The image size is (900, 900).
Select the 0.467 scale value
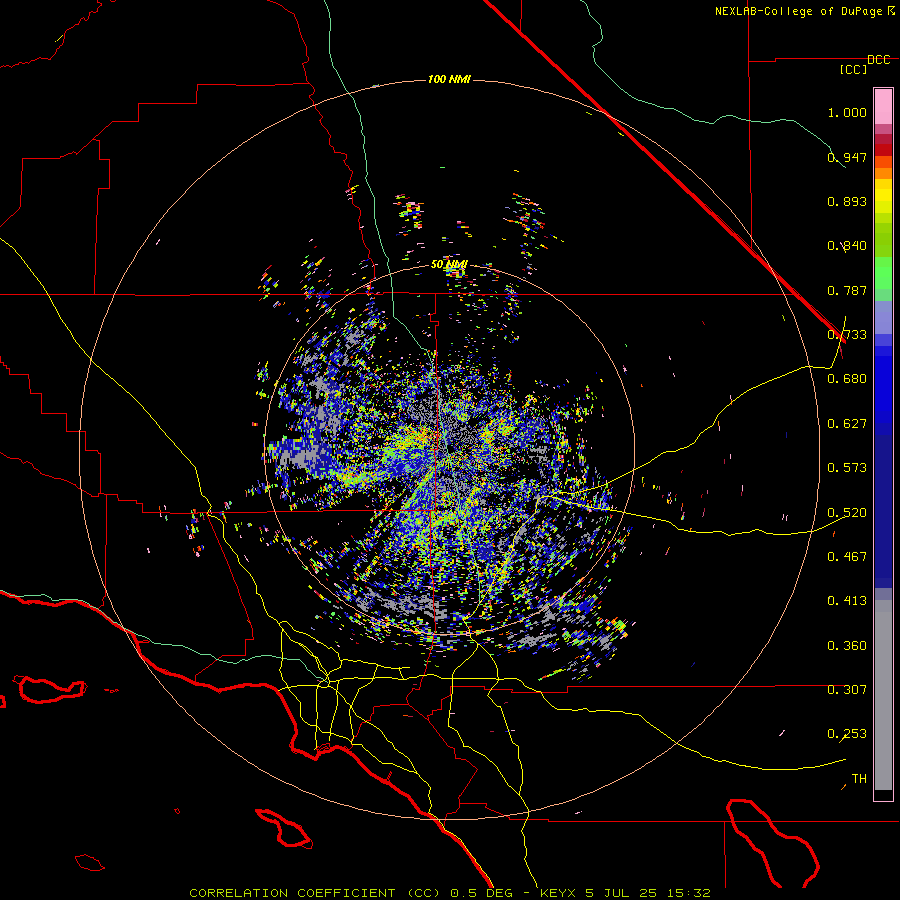click(x=847, y=557)
